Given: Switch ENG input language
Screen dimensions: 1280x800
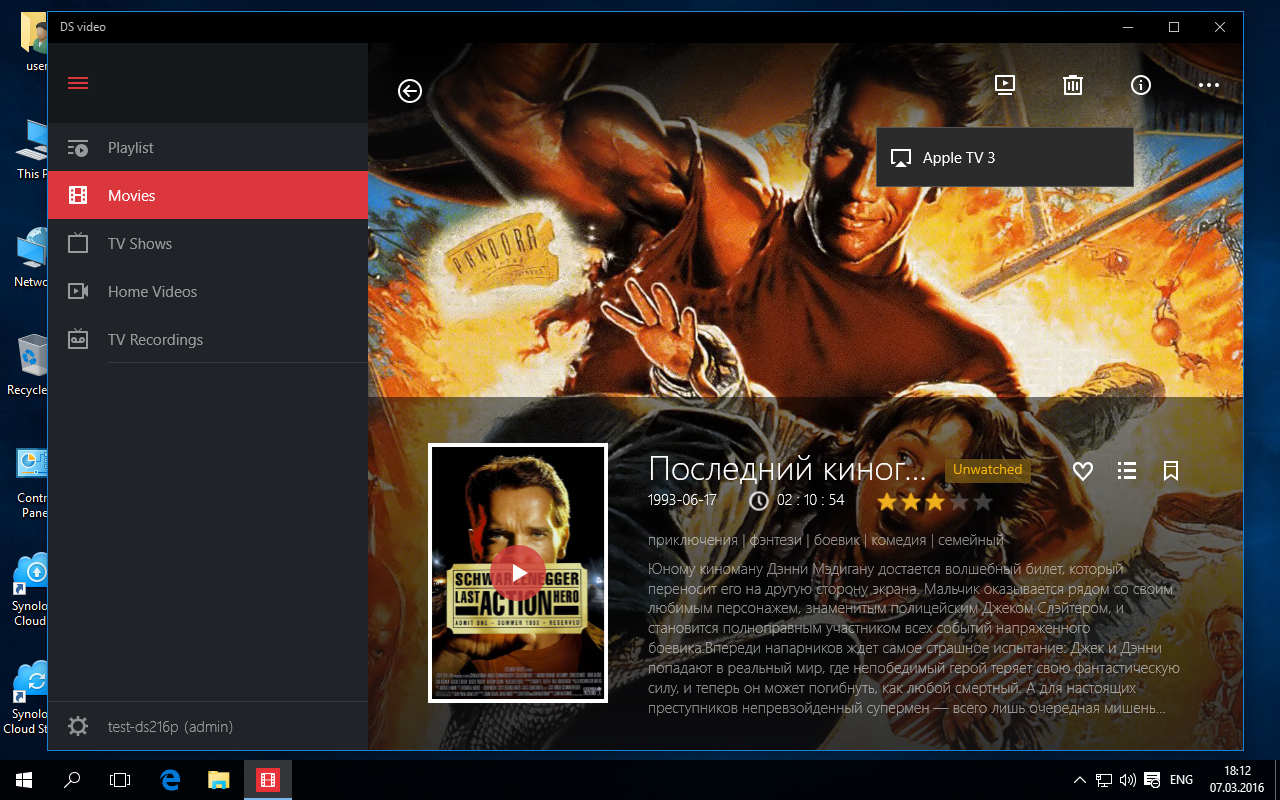Looking at the screenshot, I should pos(1181,780).
